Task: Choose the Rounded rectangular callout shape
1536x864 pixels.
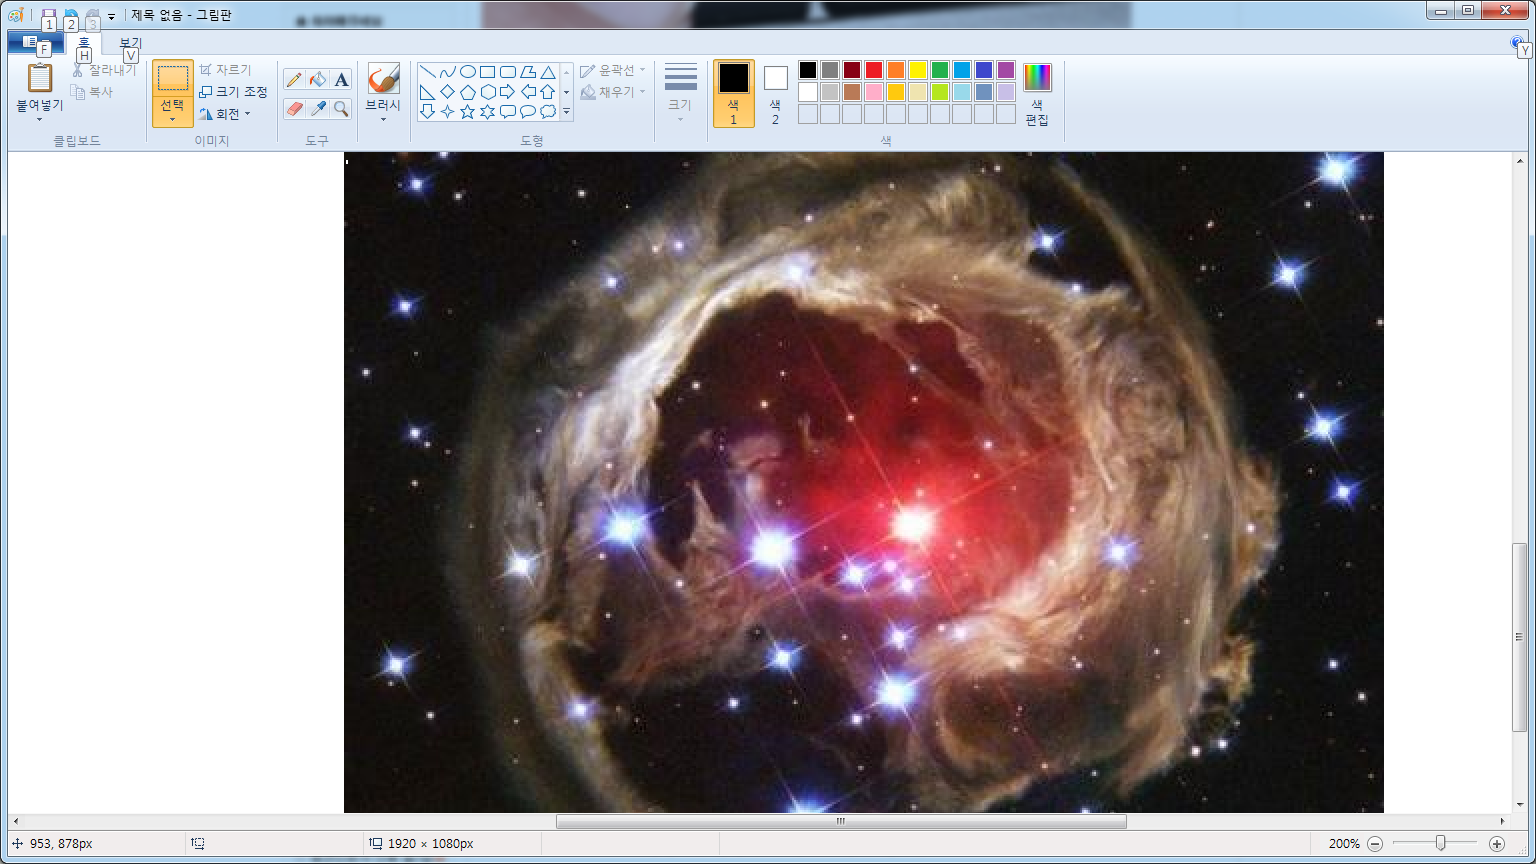Action: [x=507, y=111]
